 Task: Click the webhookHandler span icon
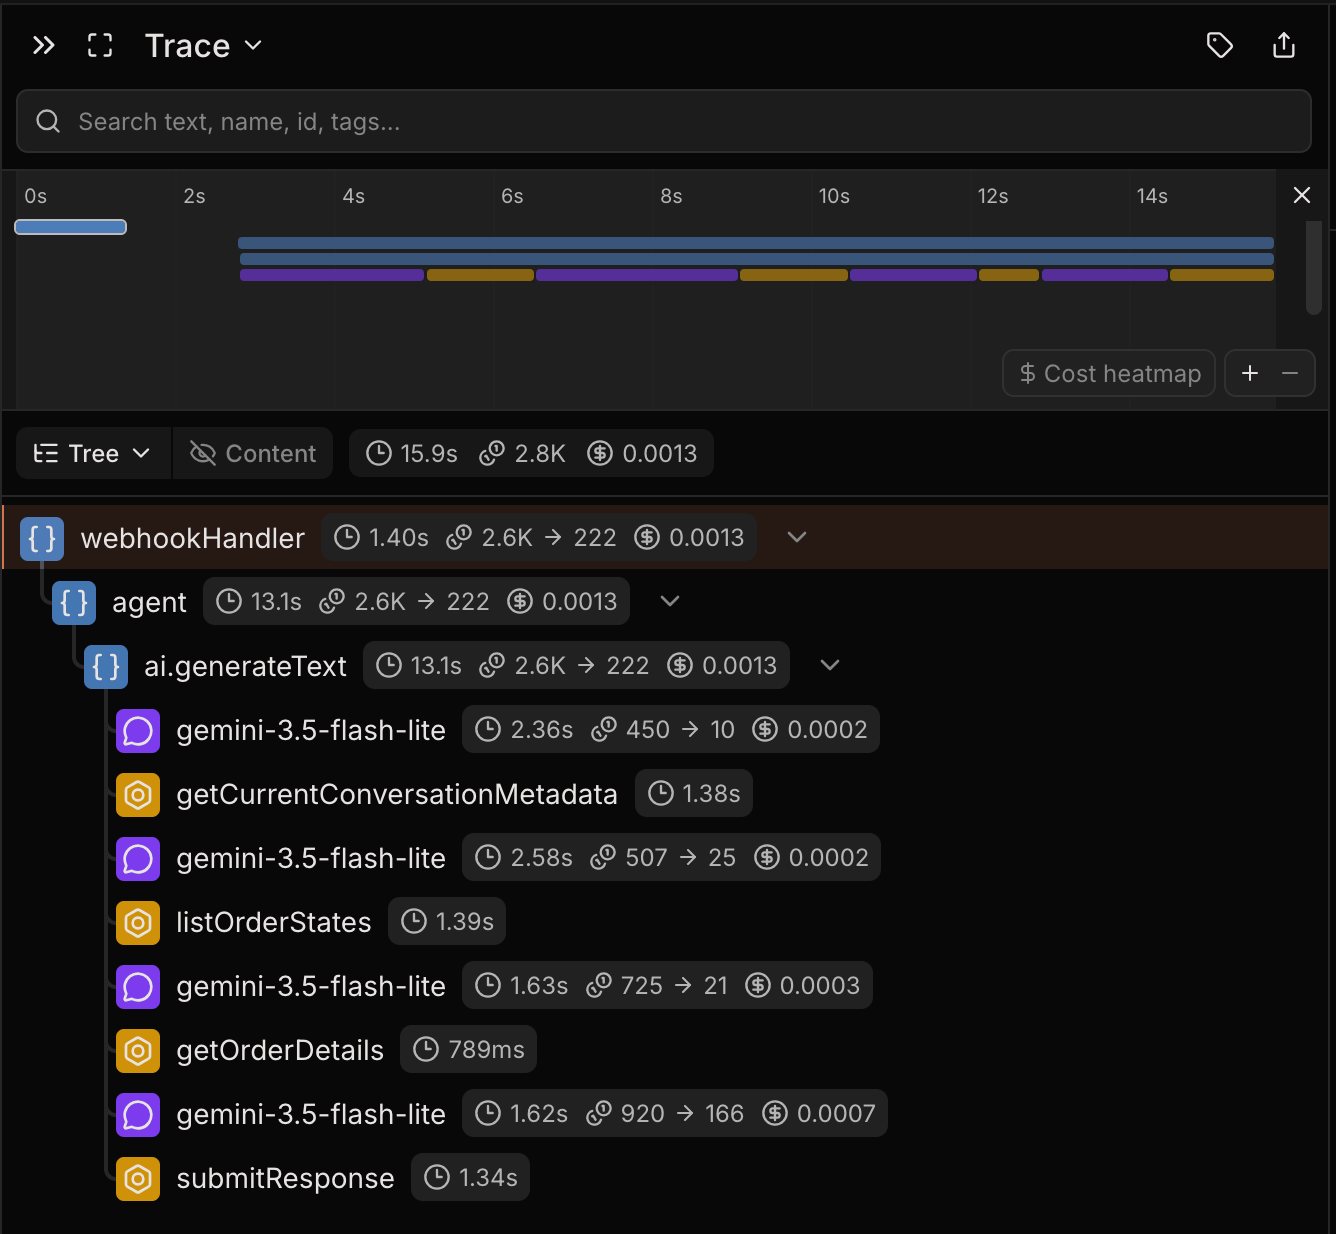coord(42,538)
